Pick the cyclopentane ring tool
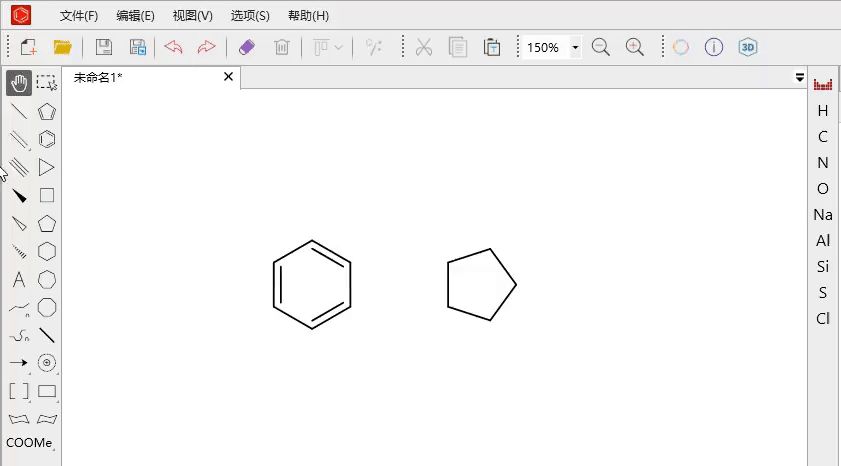Screen dimensions: 841x466 [47, 223]
